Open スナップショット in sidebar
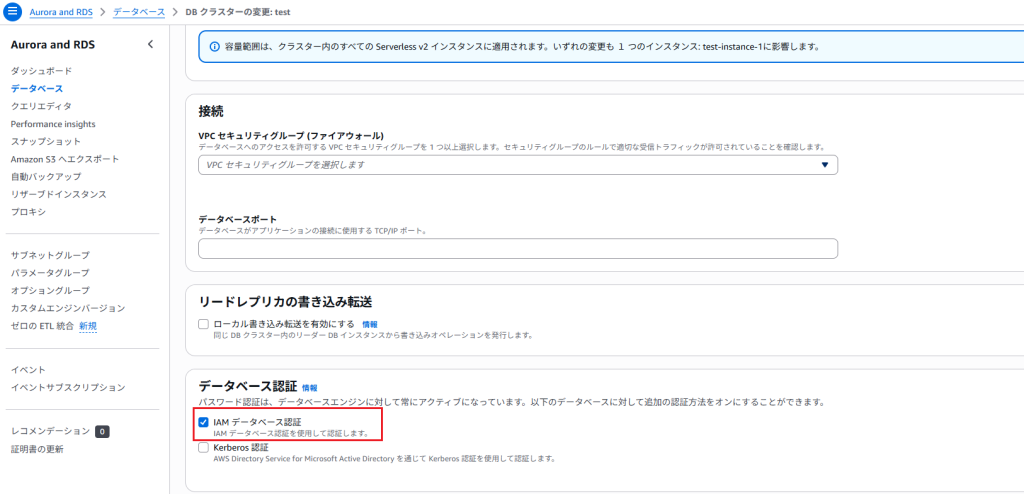The image size is (1024, 494). coord(46,141)
